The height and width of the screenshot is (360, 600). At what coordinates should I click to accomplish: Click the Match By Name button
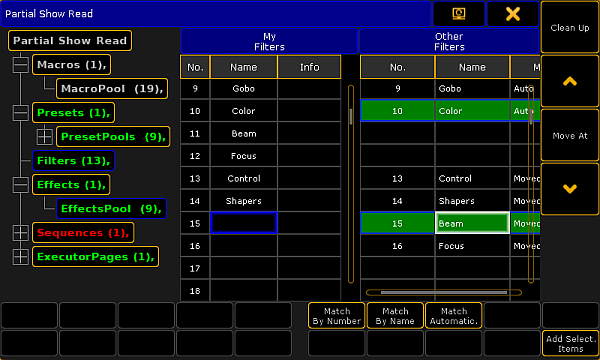click(x=395, y=316)
